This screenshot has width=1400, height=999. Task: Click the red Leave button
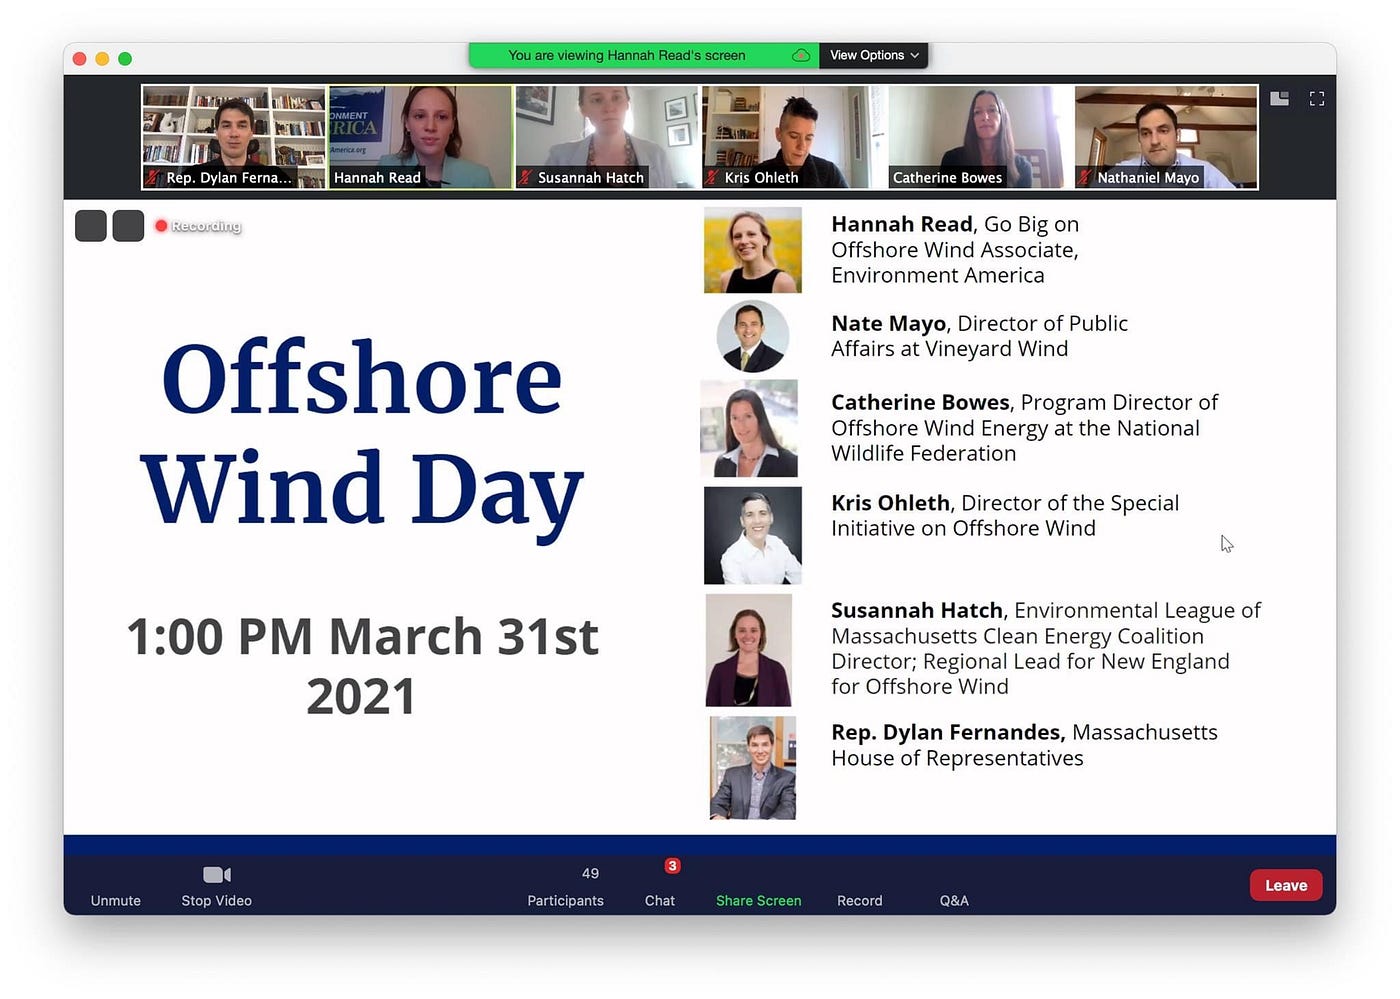click(1286, 885)
